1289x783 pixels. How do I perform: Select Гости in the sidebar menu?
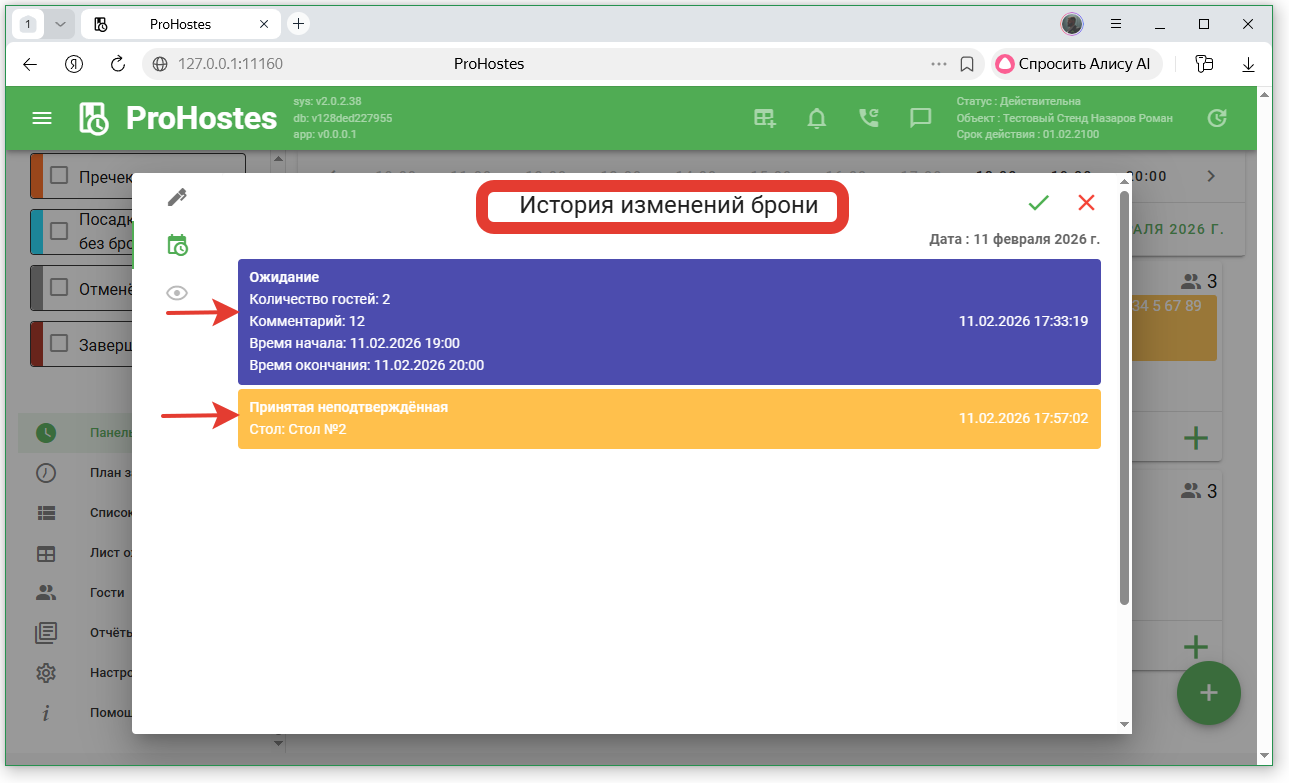pyautogui.click(x=107, y=592)
